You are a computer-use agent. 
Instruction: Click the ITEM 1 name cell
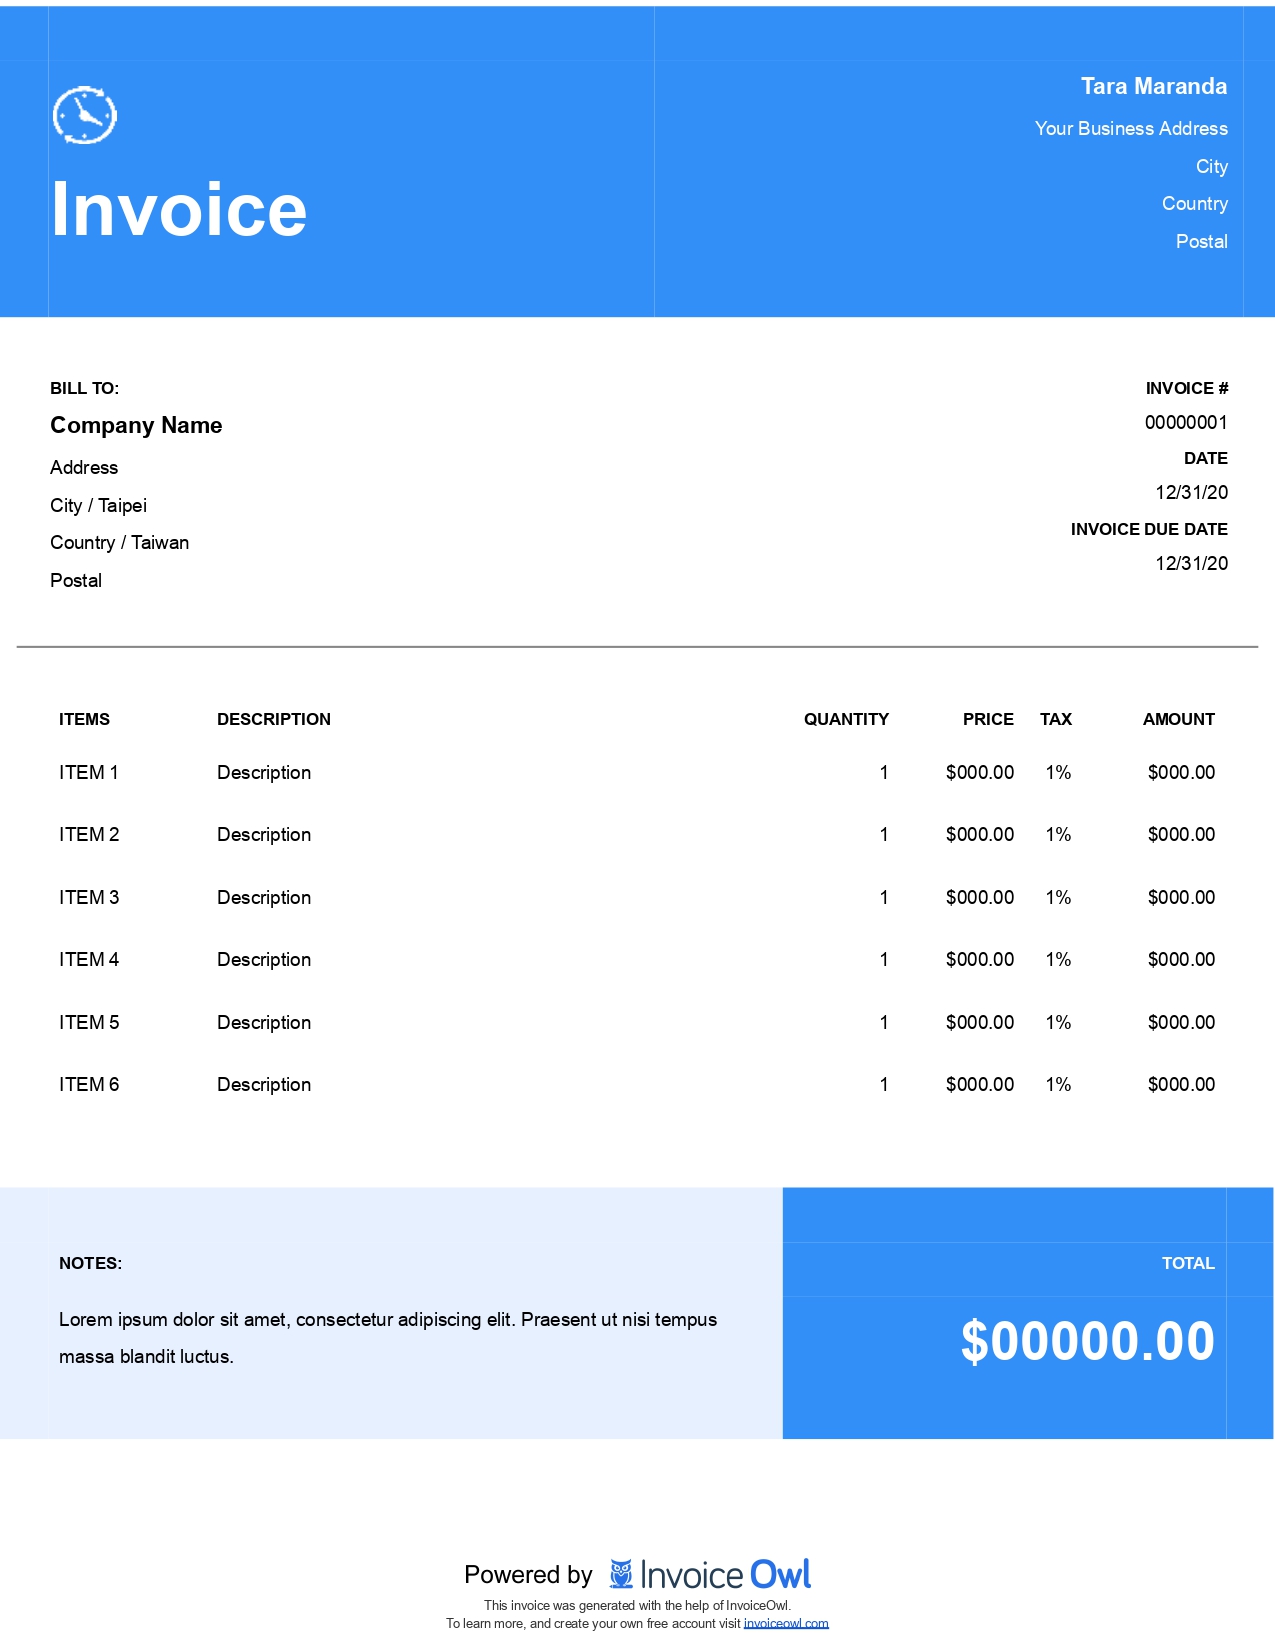coord(88,772)
